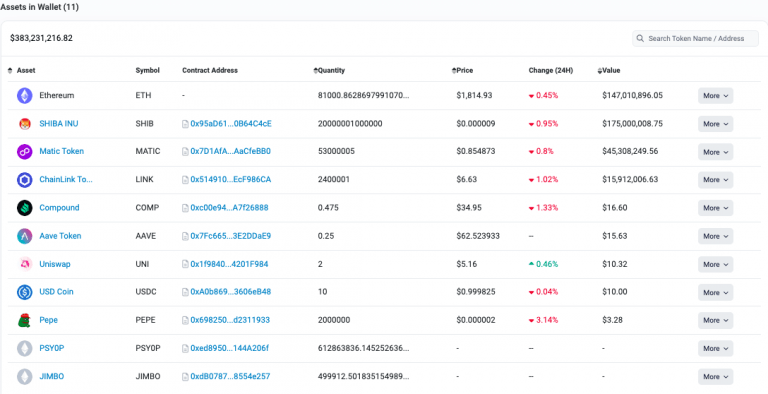Focus the Search Token Name / Address field
Image resolution: width=768 pixels, height=394 pixels.
(x=696, y=38)
